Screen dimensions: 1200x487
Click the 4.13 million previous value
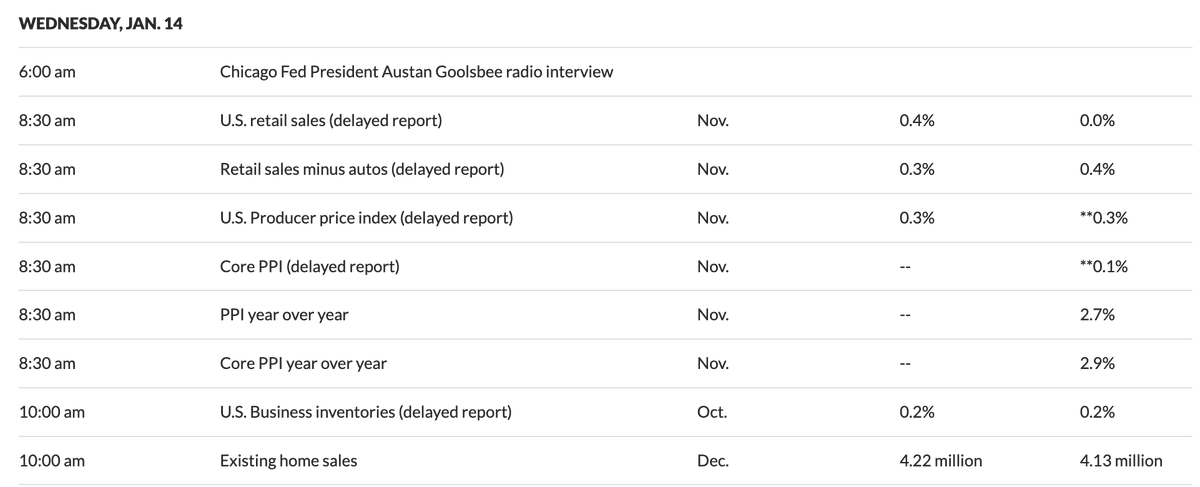pyautogui.click(x=1121, y=460)
